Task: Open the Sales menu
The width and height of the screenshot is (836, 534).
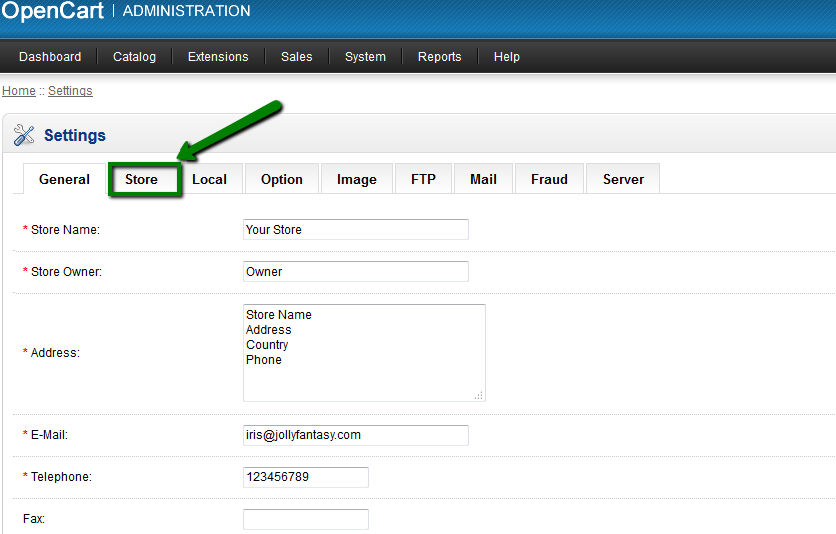Action: click(296, 56)
